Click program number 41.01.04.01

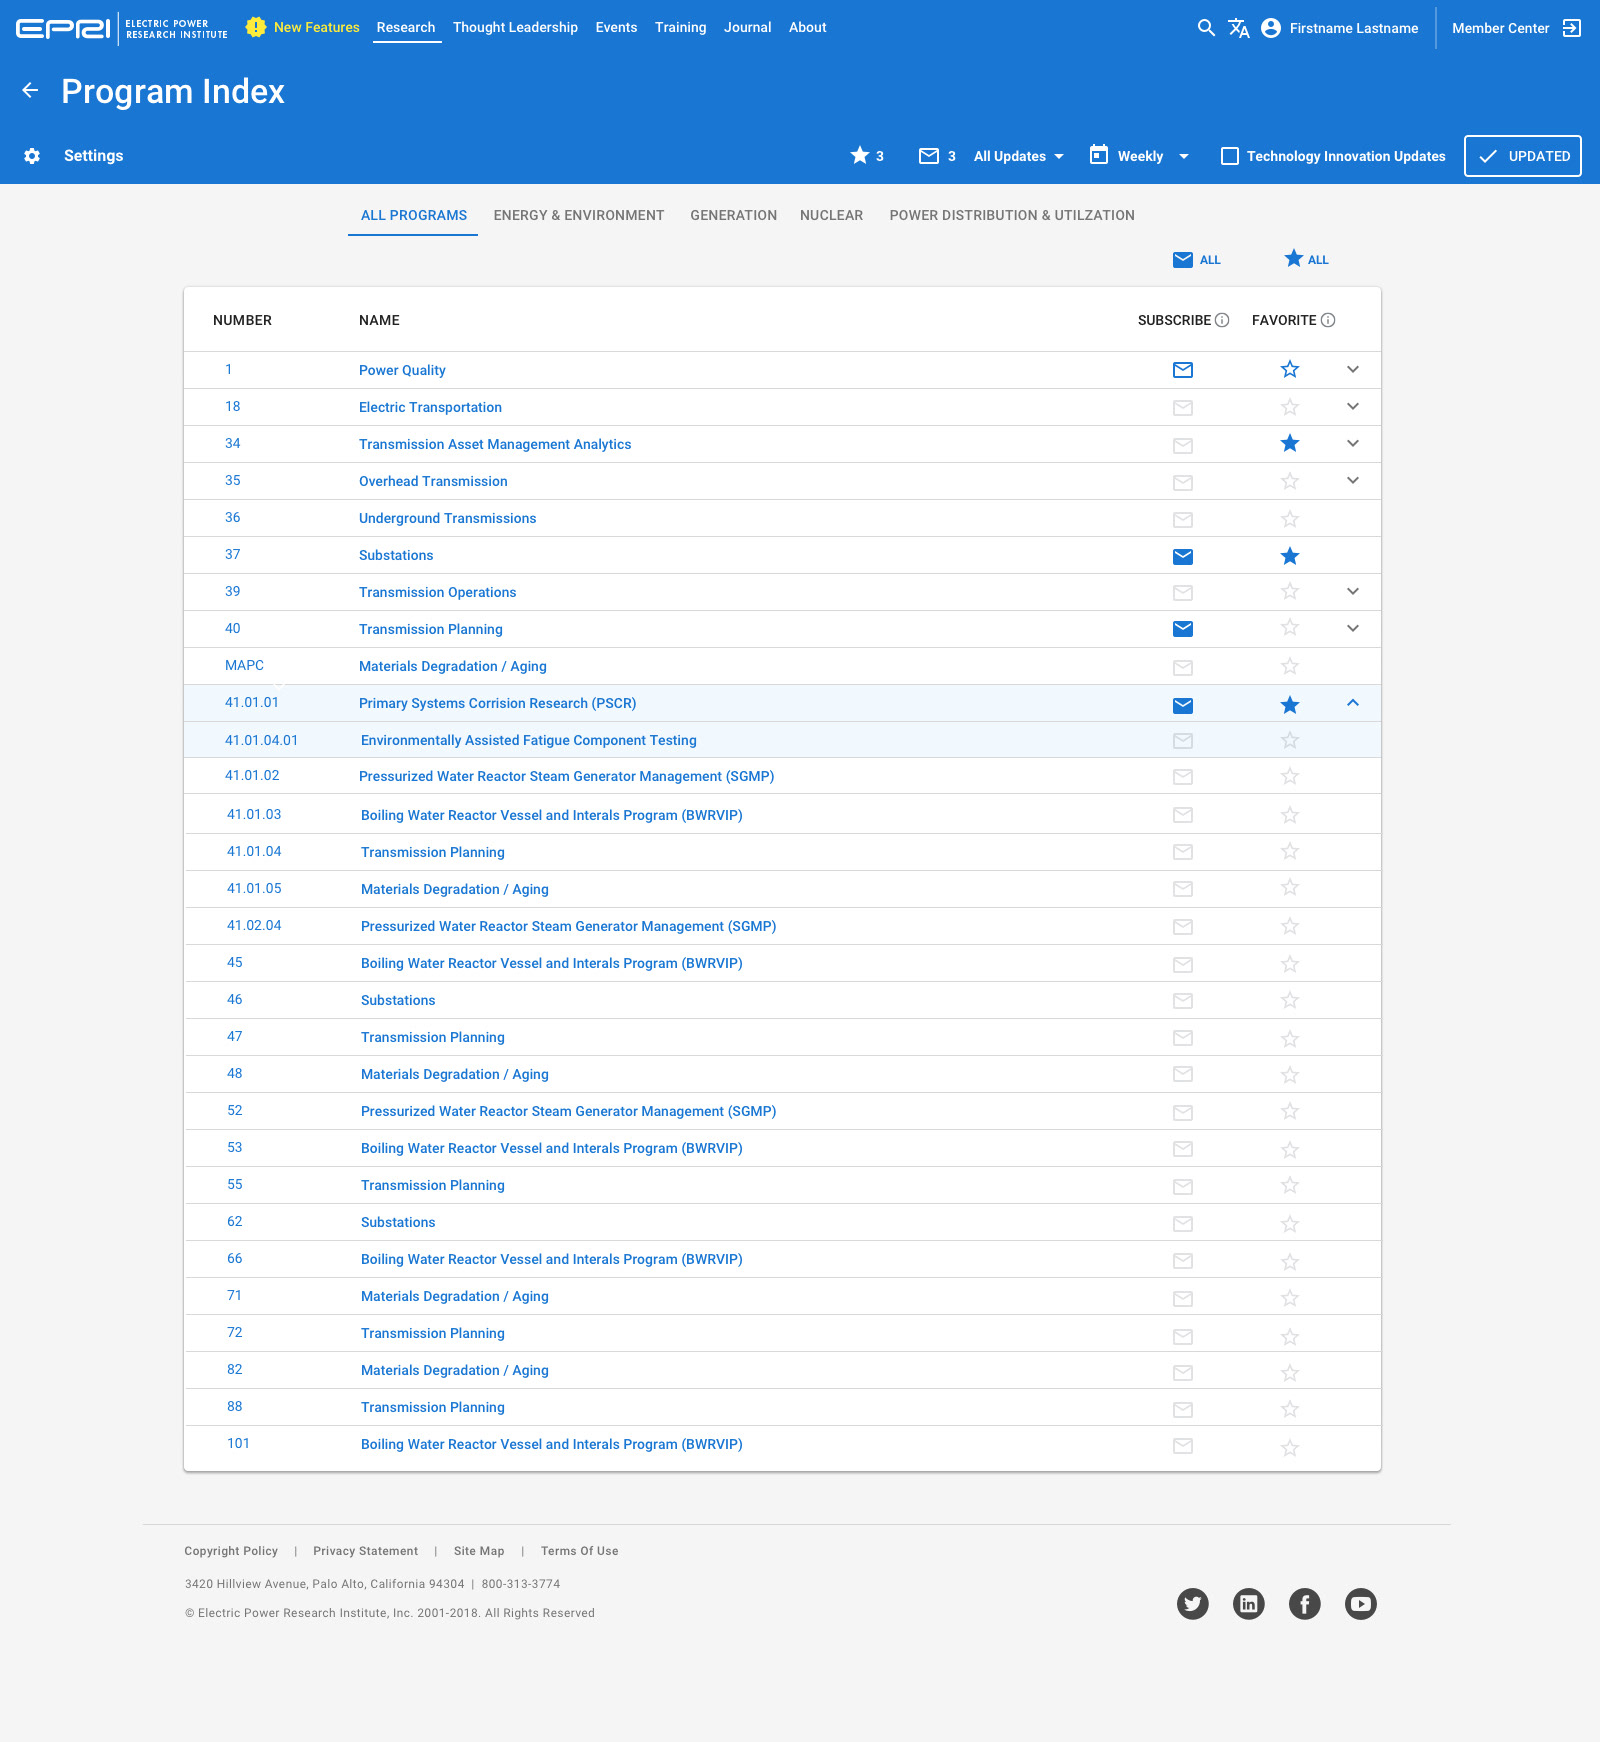click(261, 740)
